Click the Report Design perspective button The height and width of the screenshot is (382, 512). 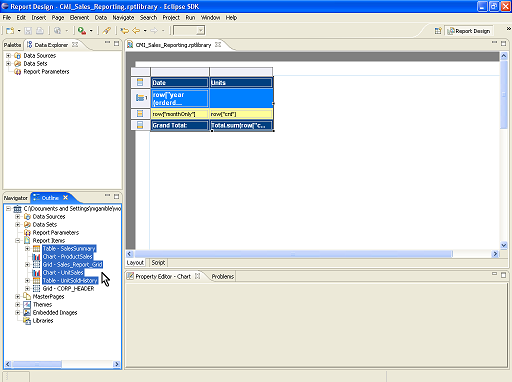coord(469,31)
